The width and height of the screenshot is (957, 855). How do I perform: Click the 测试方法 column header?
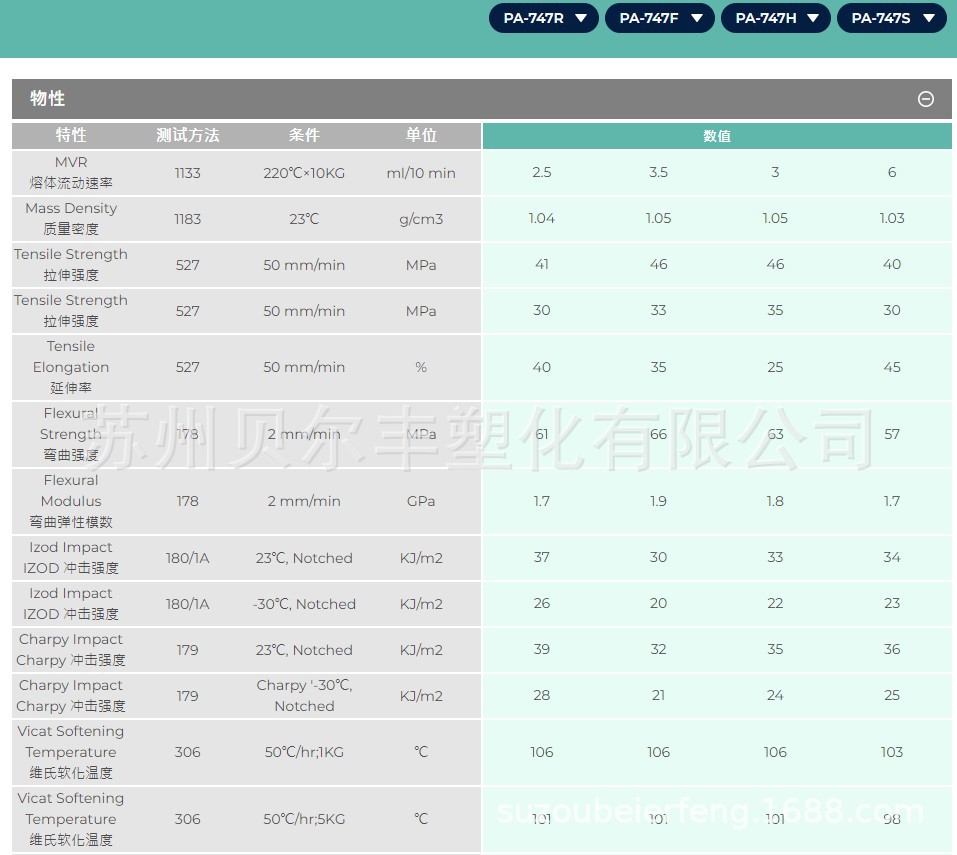coord(188,135)
